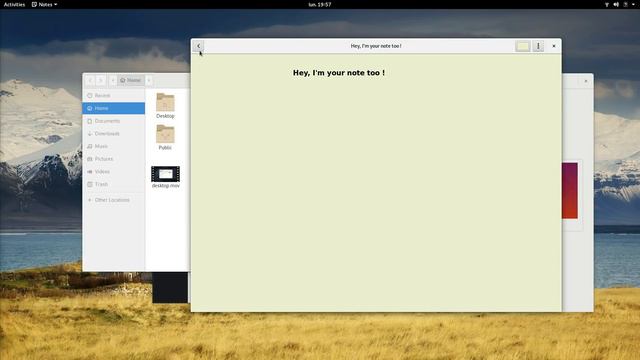This screenshot has height=360, width=640.
Task: Go back to the notes list
Action: point(198,46)
